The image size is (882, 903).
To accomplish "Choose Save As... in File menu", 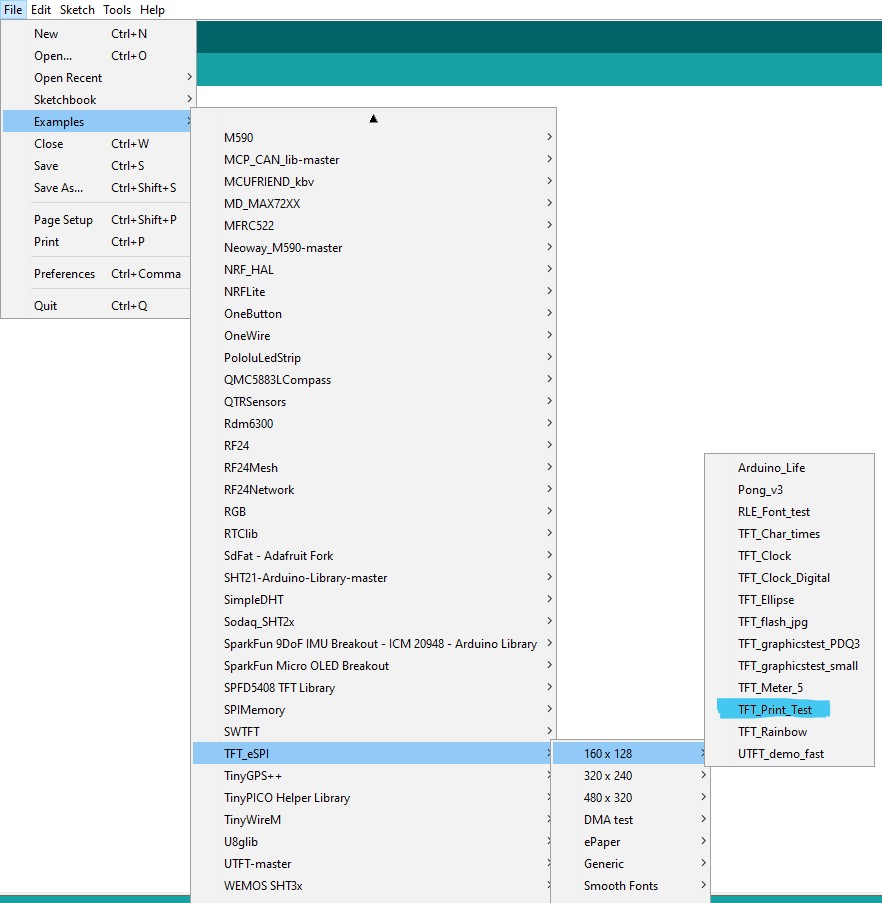I will (x=58, y=188).
